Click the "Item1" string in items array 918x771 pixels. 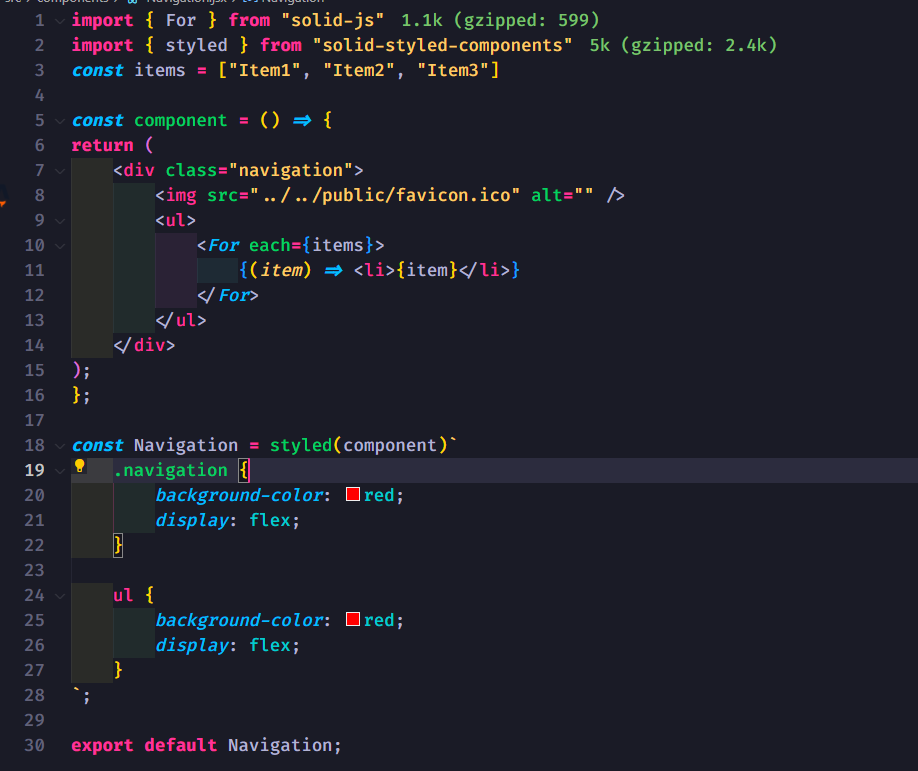coord(265,70)
